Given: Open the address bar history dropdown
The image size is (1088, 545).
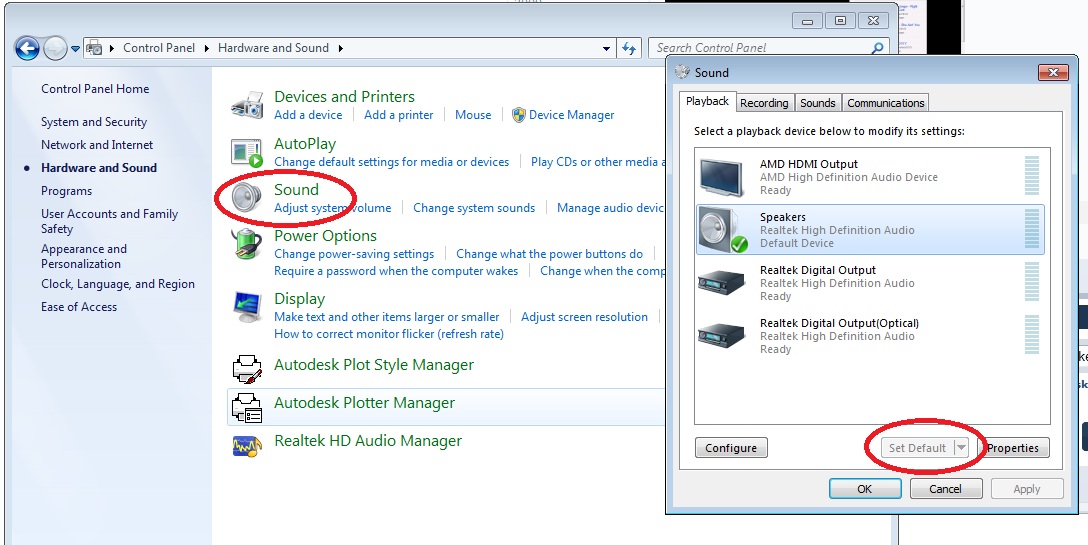Looking at the screenshot, I should (606, 49).
